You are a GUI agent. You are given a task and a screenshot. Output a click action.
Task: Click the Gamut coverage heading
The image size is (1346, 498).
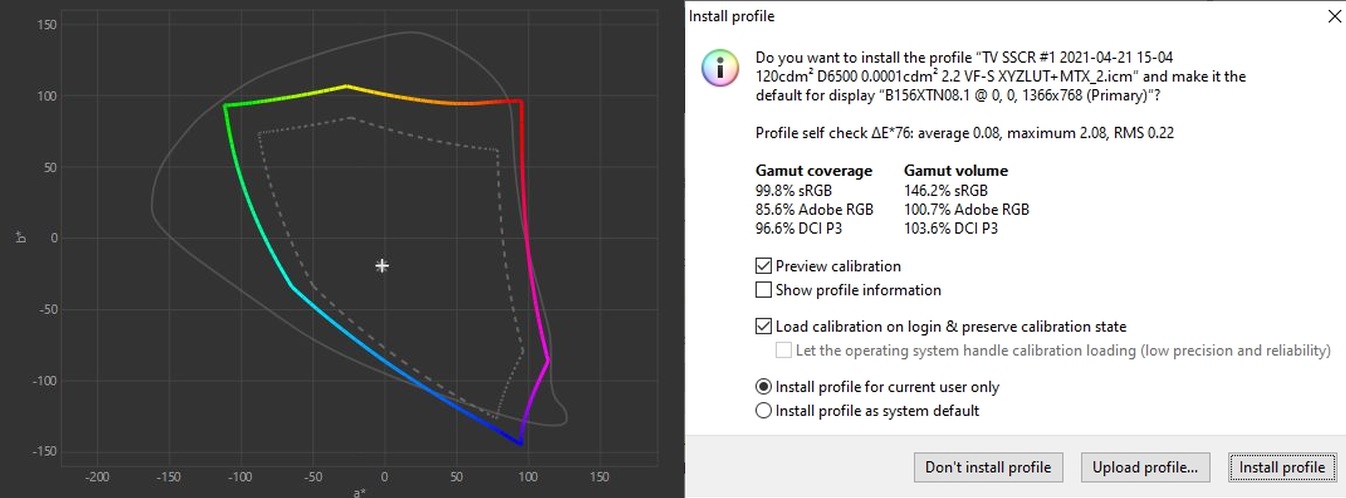click(x=813, y=170)
